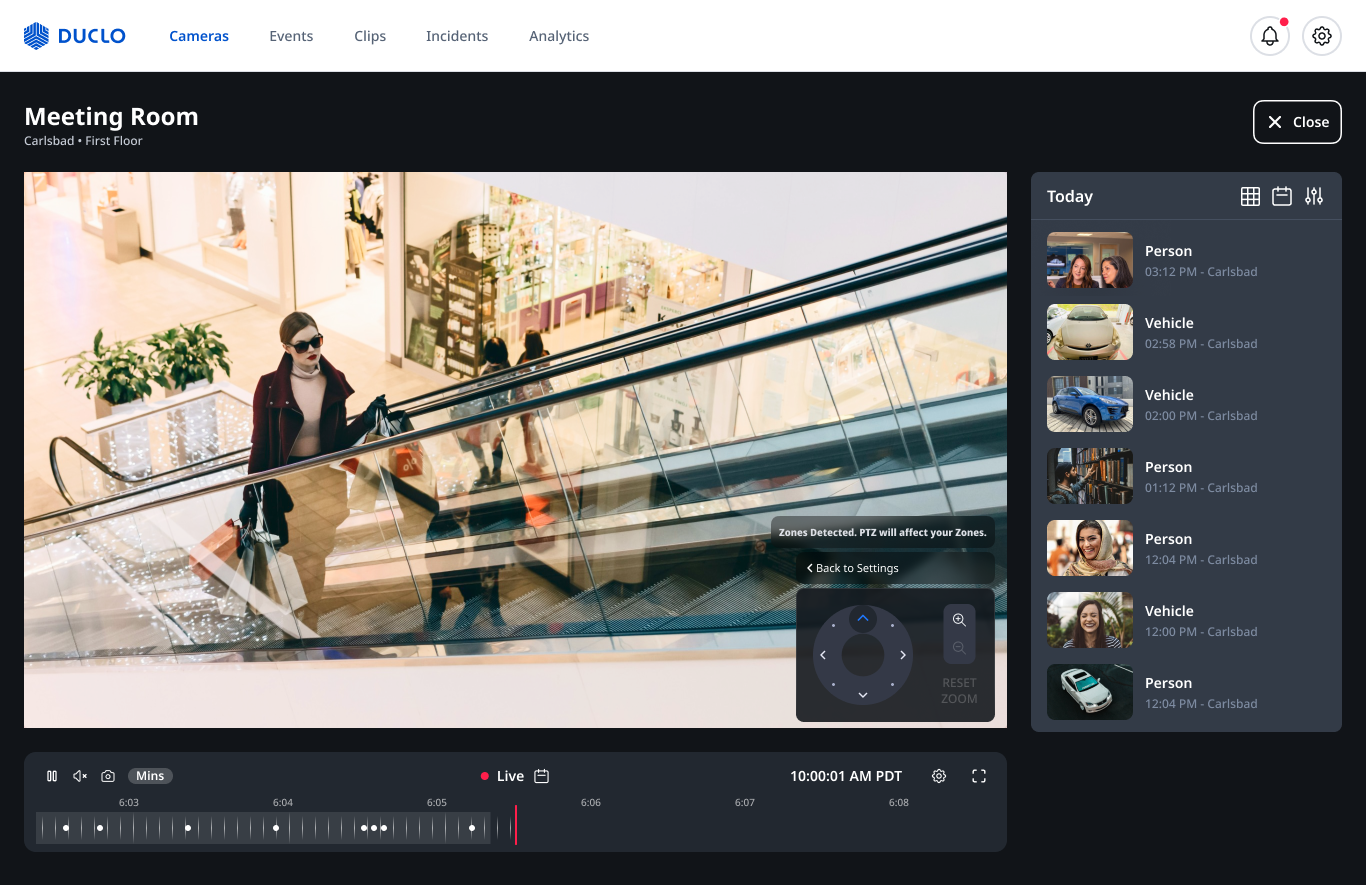Open the Cameras tab

(x=199, y=36)
